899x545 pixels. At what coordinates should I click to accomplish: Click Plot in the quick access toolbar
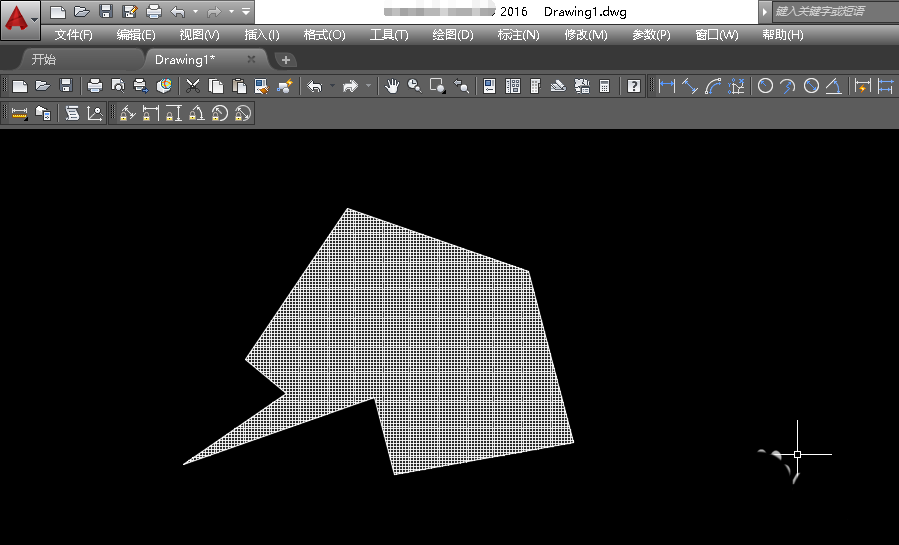(154, 11)
